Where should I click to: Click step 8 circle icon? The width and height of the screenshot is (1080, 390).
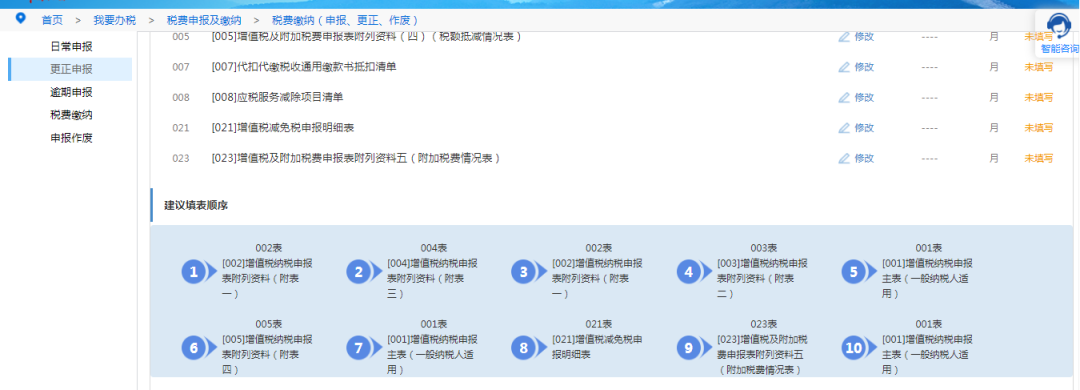[x=523, y=348]
